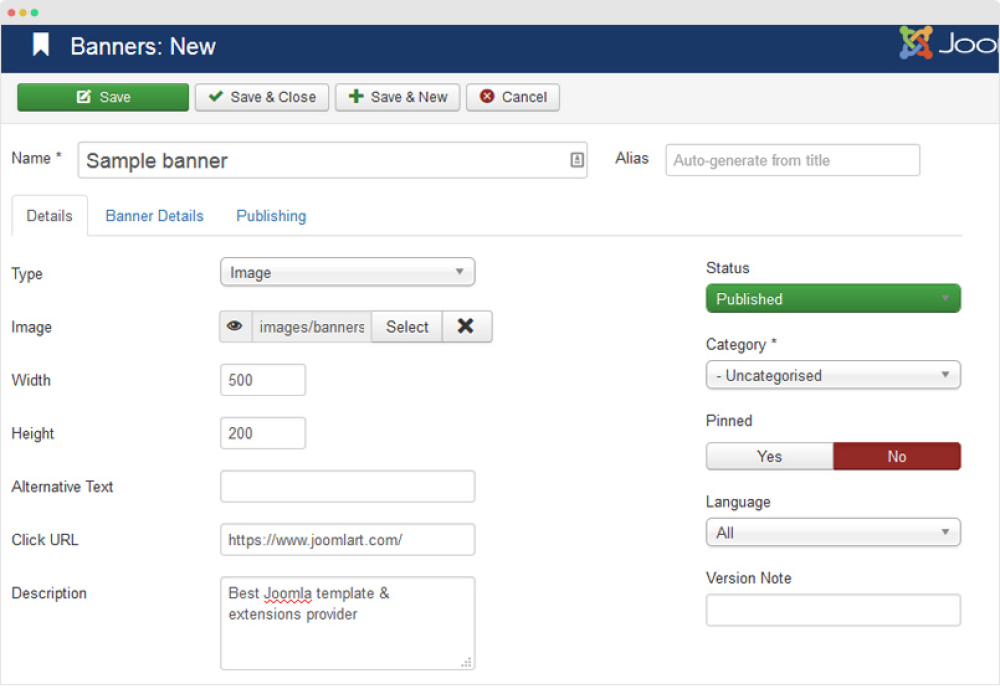Focus the Alternative Text input field
This screenshot has width=1000, height=689.
pos(347,487)
